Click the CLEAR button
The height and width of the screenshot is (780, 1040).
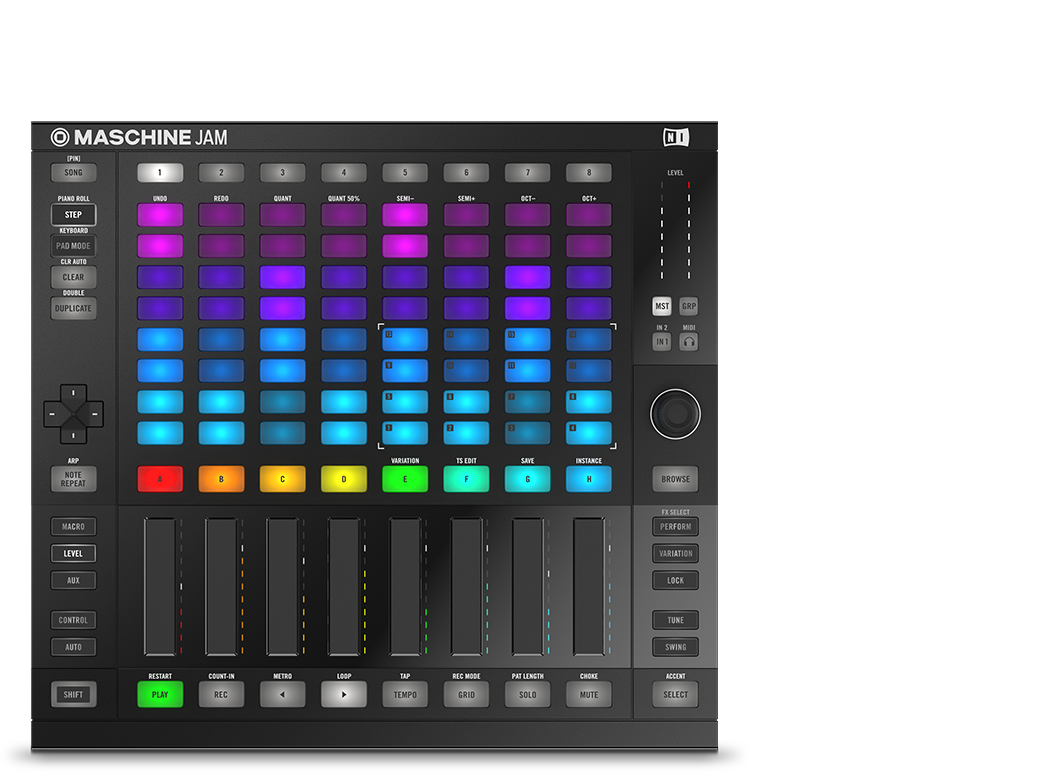pos(74,277)
